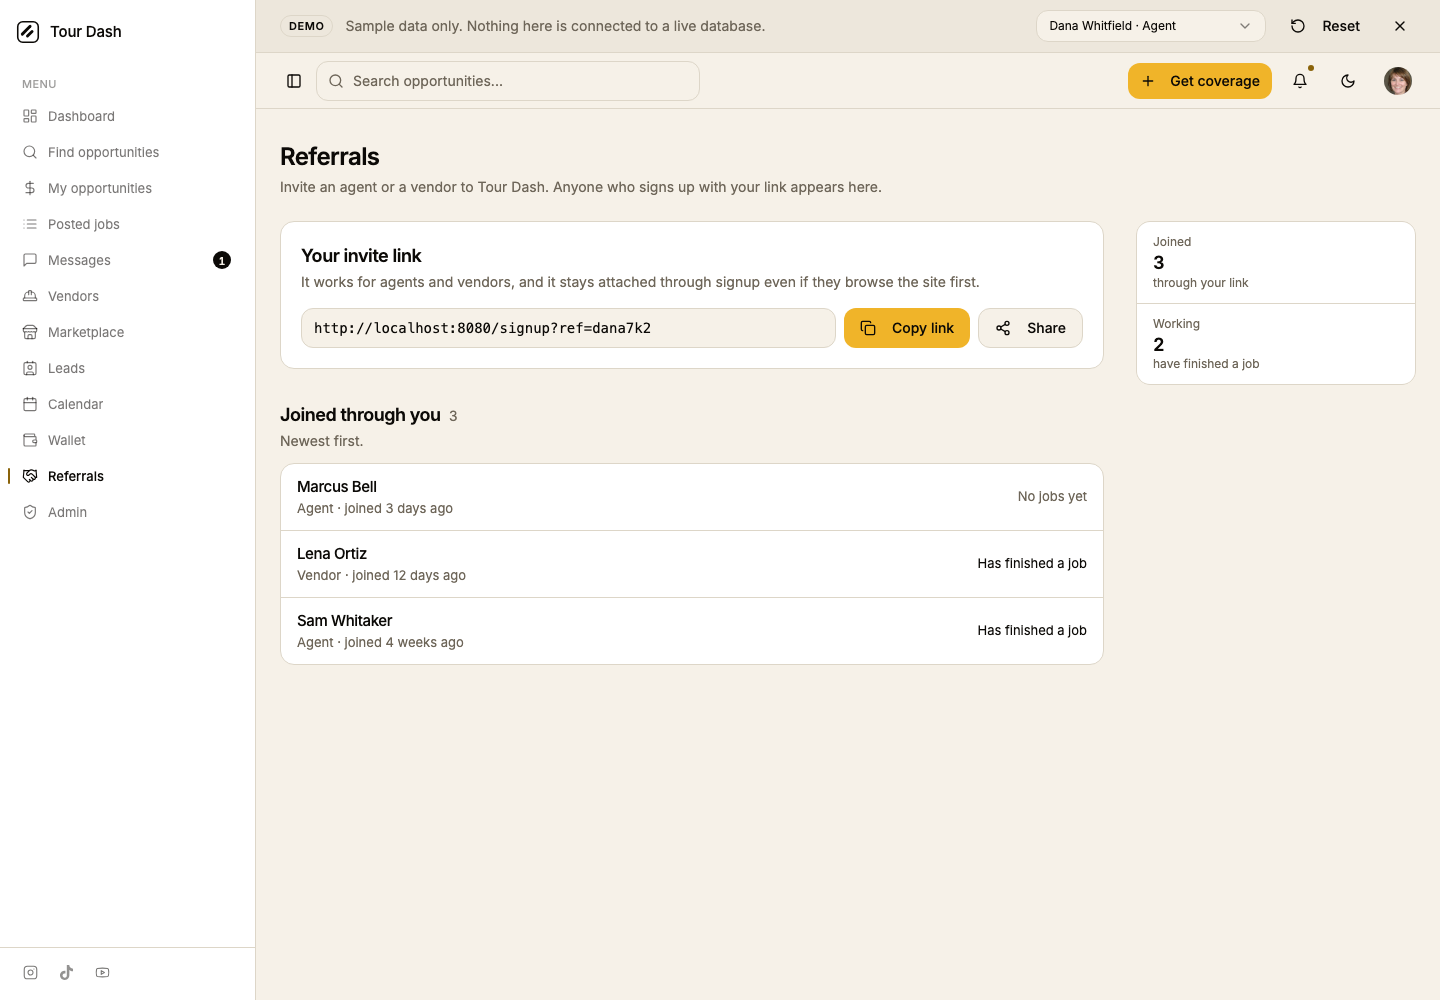Open the Wallet page
The height and width of the screenshot is (1000, 1440).
click(x=127, y=440)
